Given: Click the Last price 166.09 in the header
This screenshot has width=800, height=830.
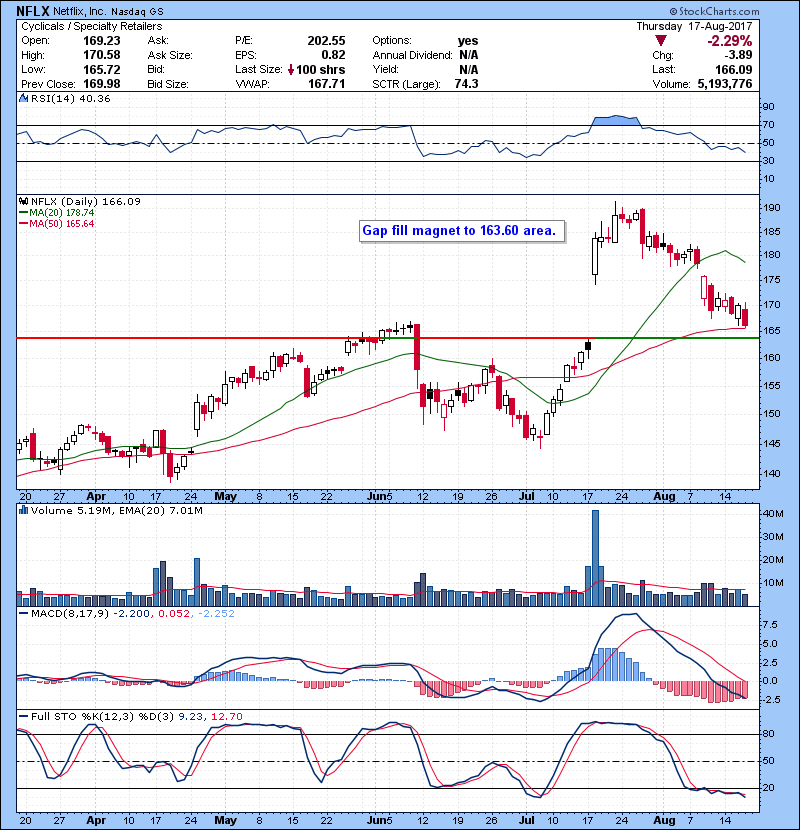Looking at the screenshot, I should click(x=733, y=70).
